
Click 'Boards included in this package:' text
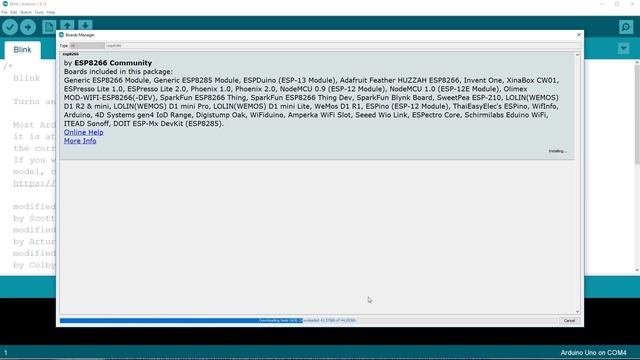pos(118,71)
